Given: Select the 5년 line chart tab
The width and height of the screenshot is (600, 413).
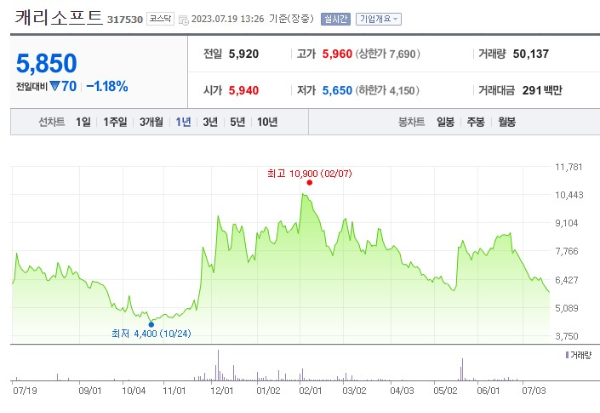Looking at the screenshot, I should point(237,122).
